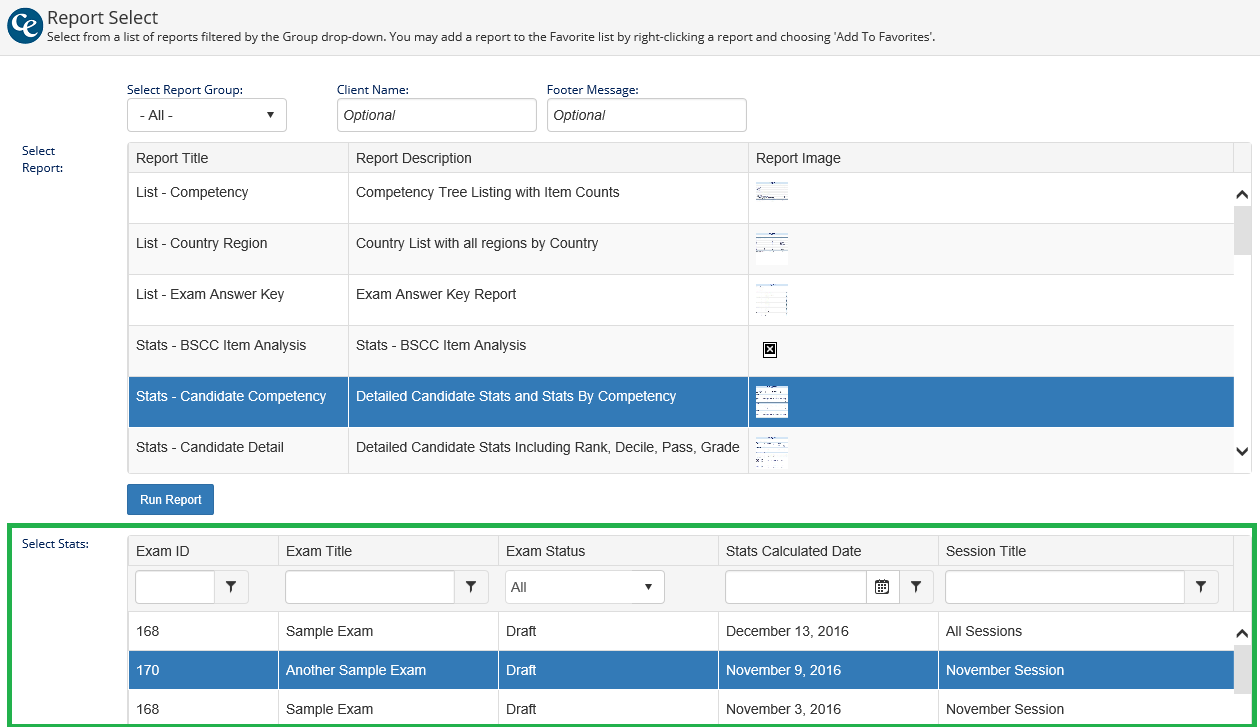Screen dimensions: 1260x727
Task: Click the Session Title filter text box
Action: click(1064, 587)
